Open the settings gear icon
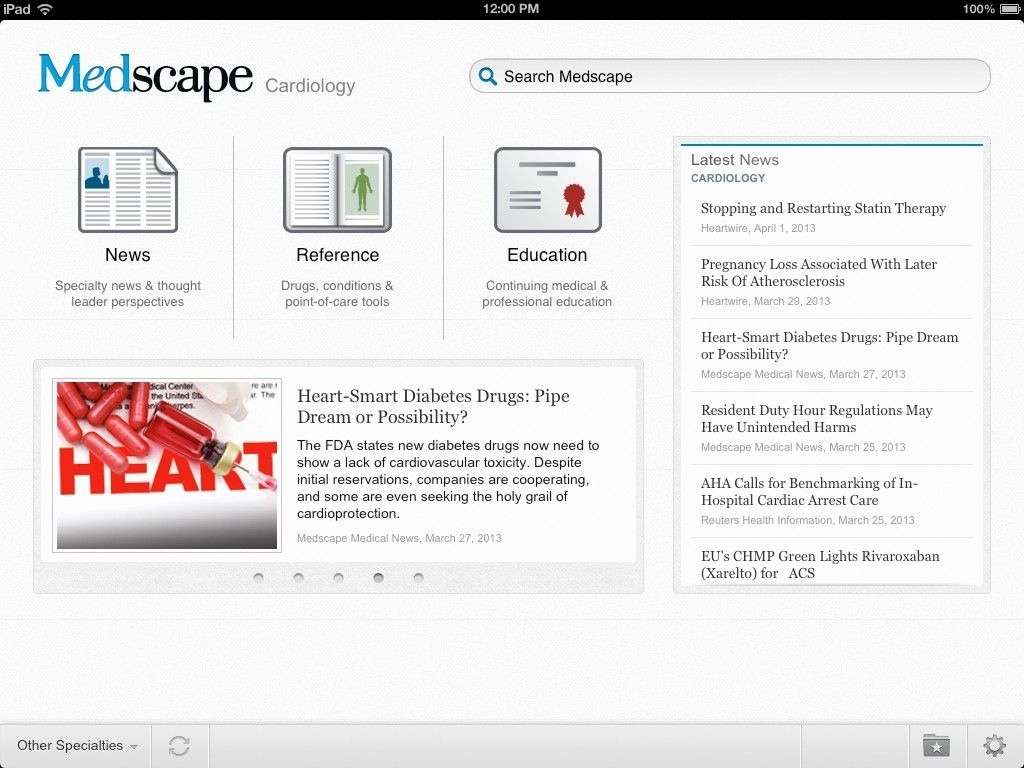Viewport: 1024px width, 768px height. coord(994,745)
